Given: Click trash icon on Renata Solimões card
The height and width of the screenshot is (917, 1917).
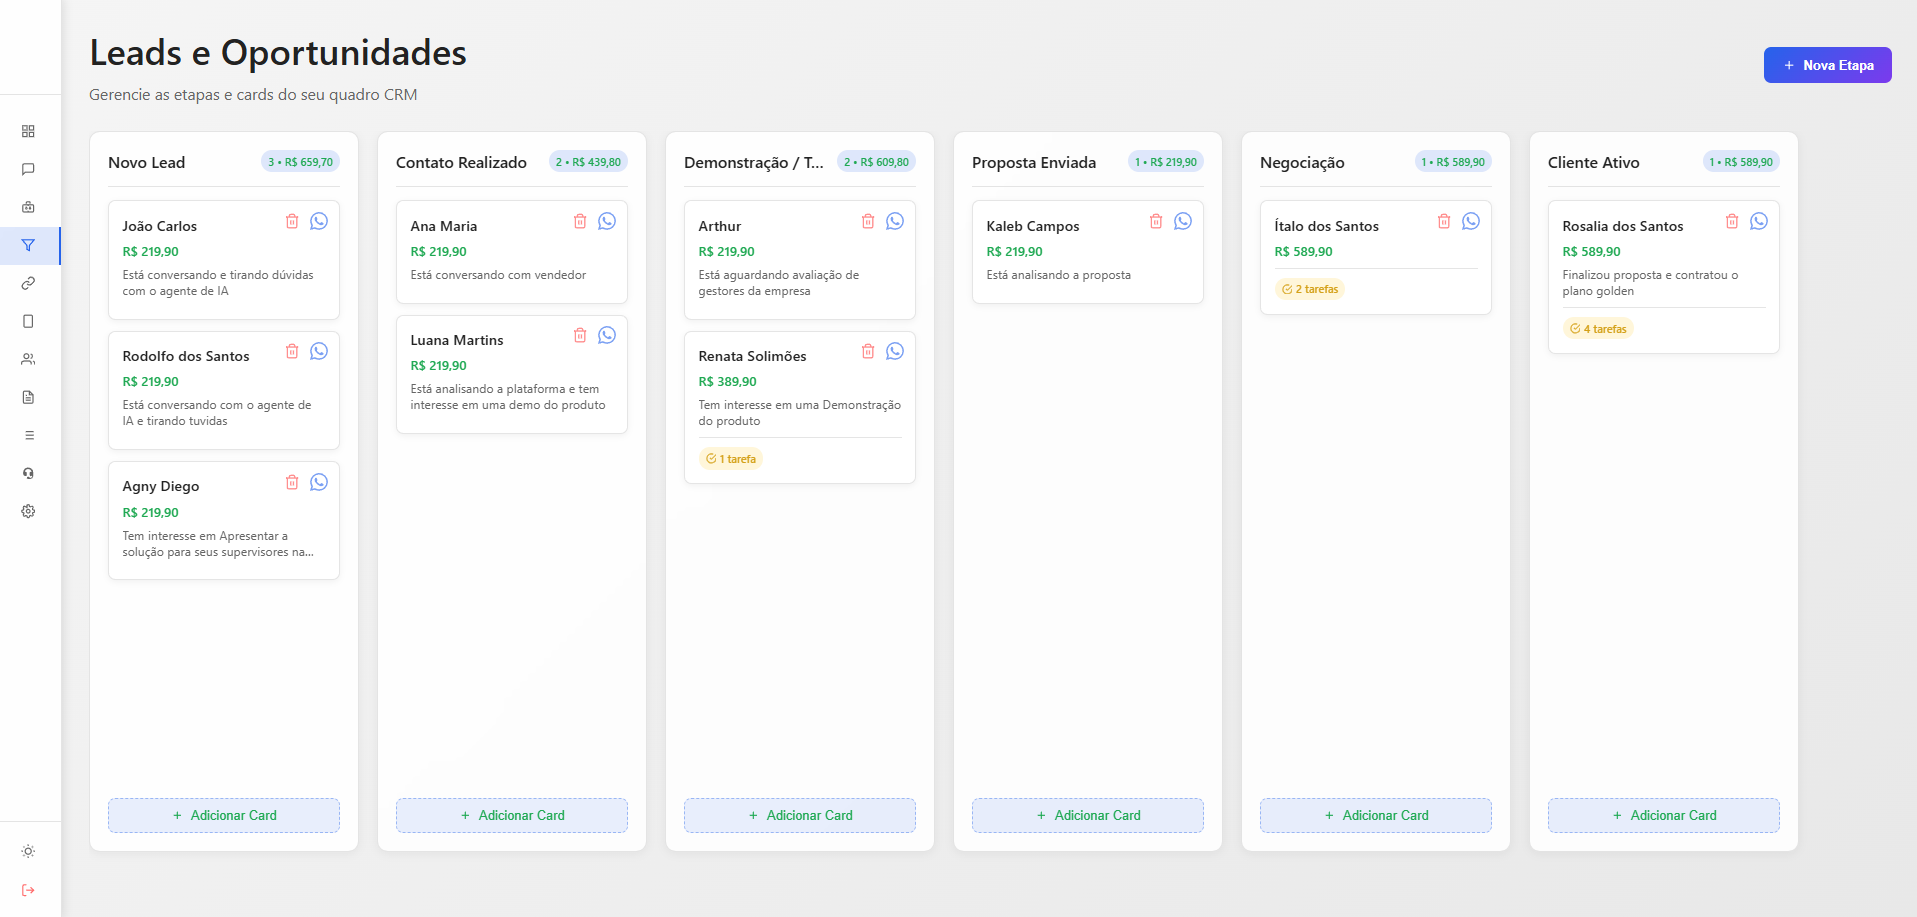Looking at the screenshot, I should pos(868,351).
